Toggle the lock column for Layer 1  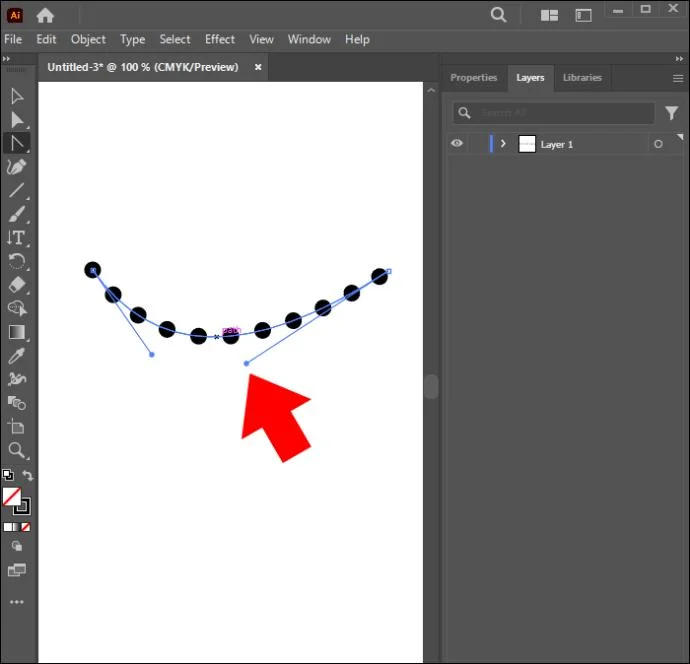click(x=477, y=144)
